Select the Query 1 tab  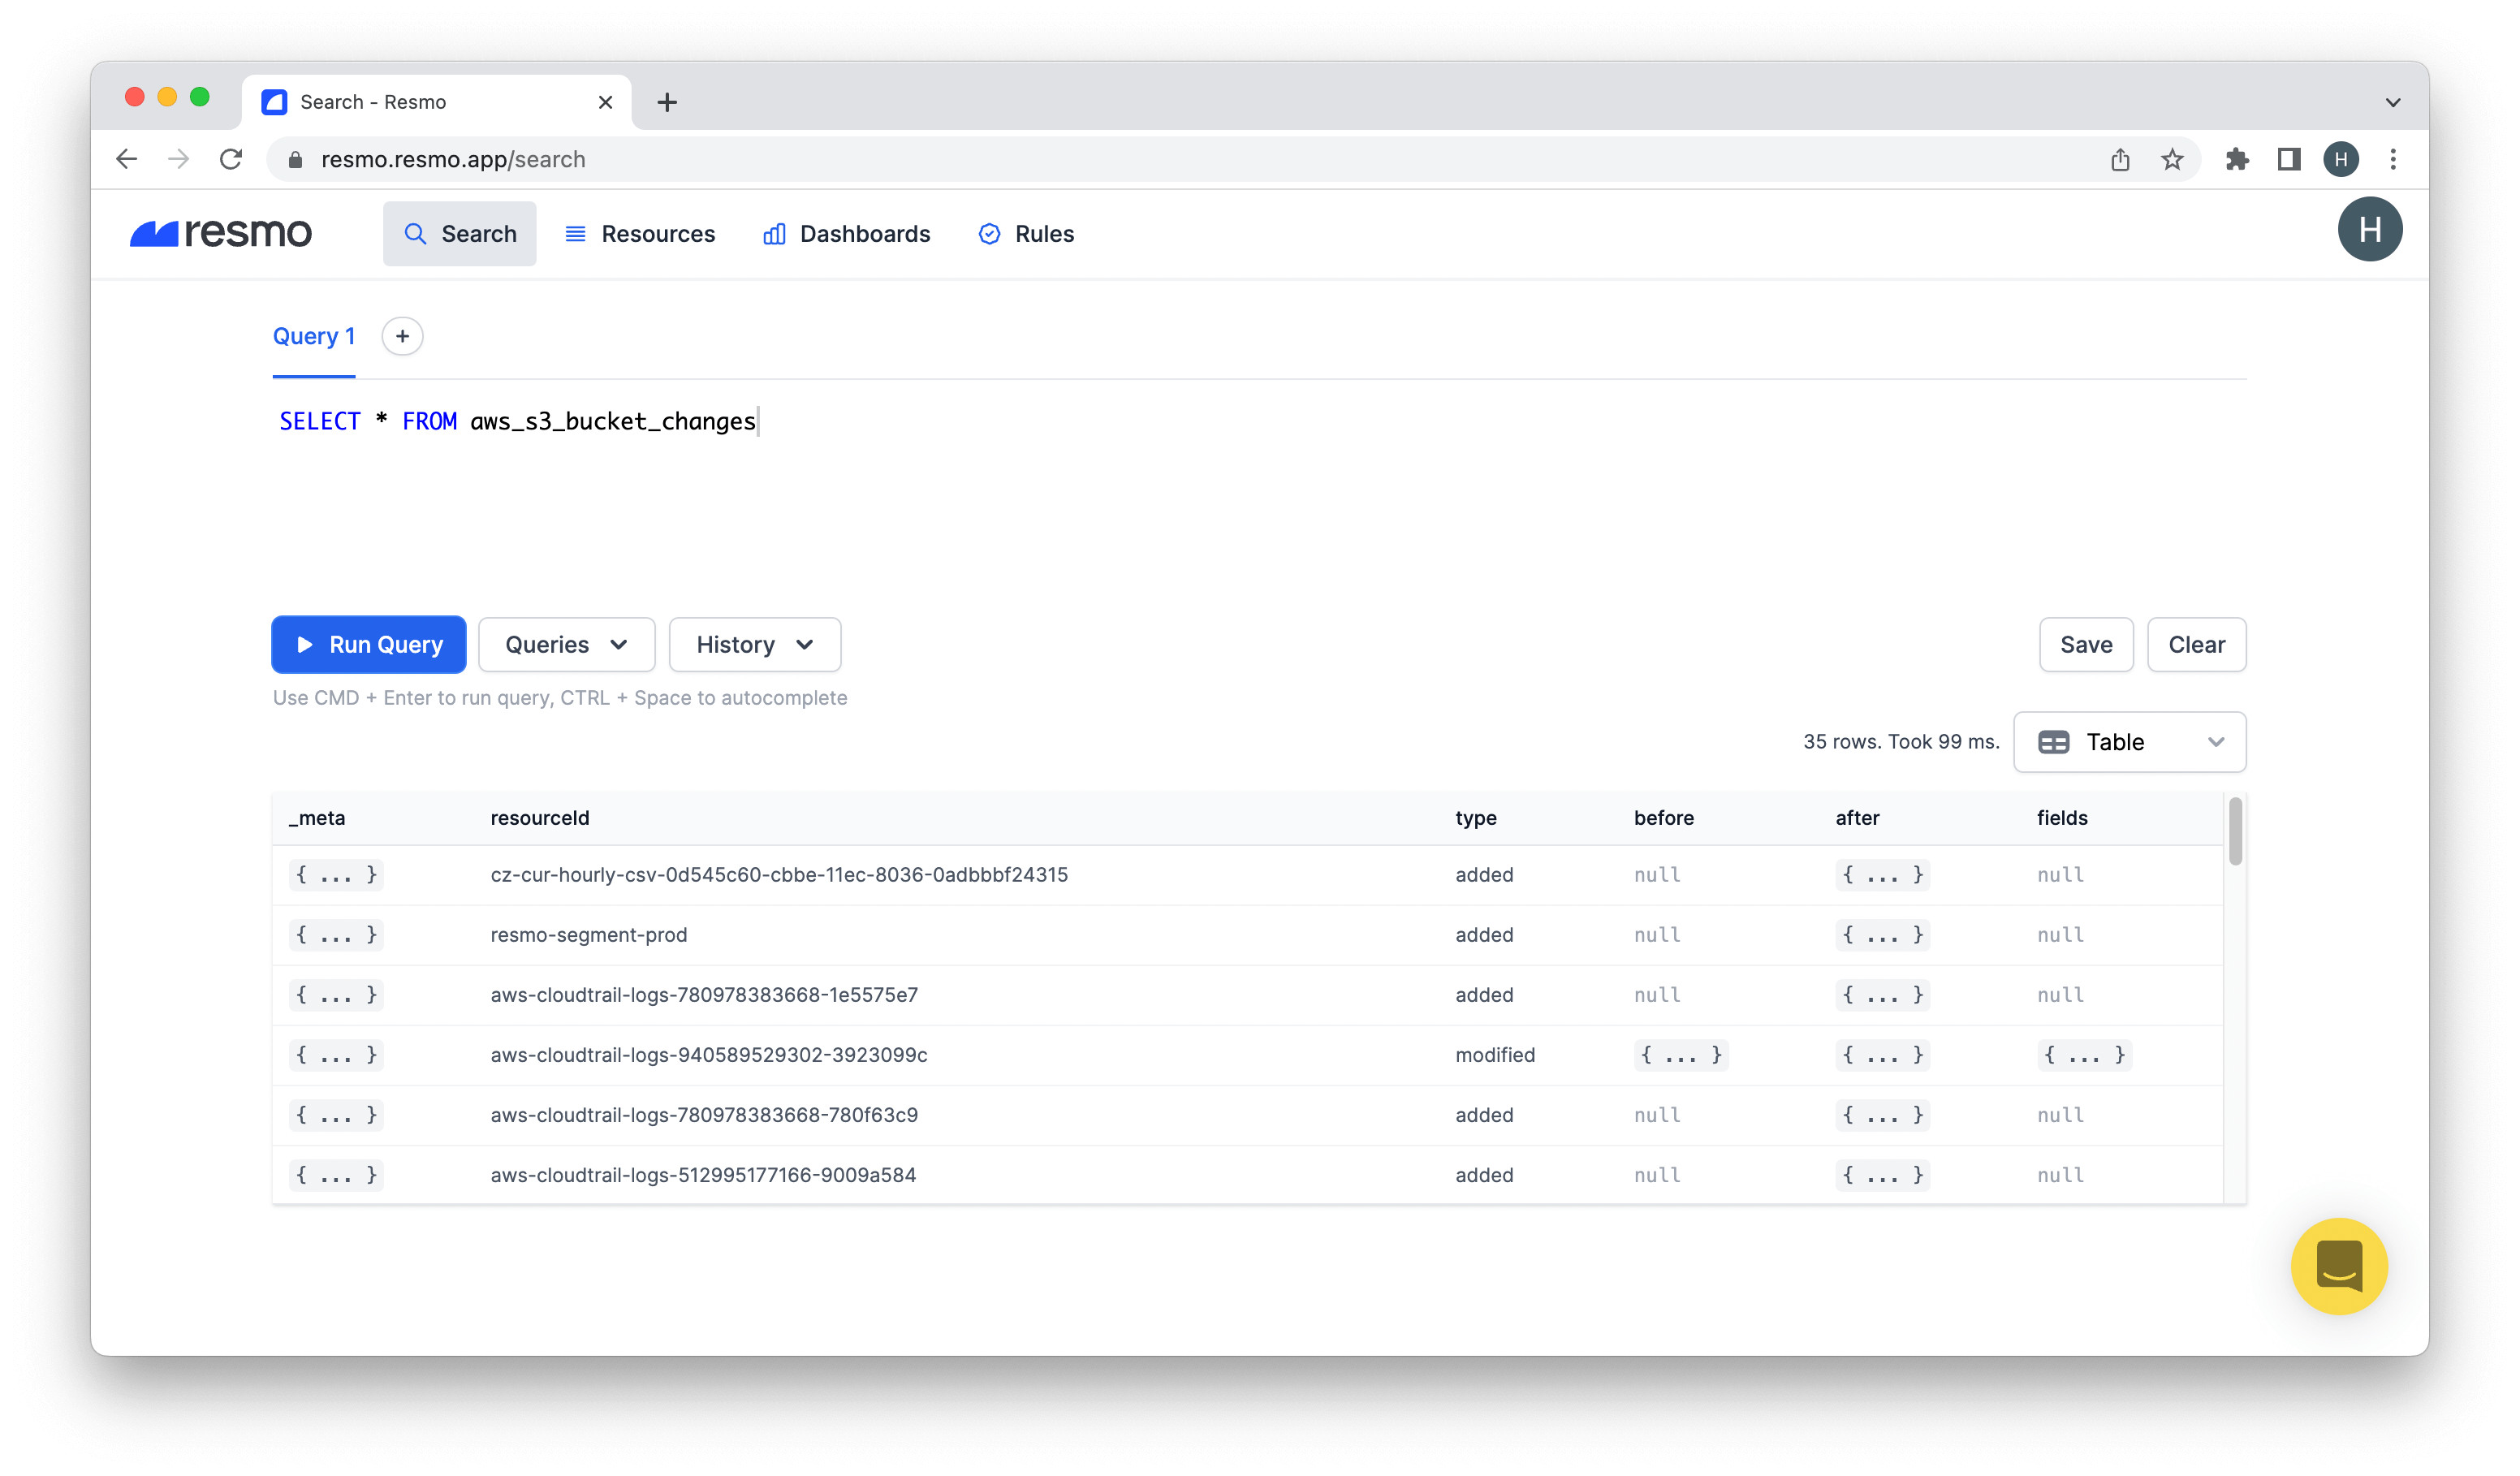314,336
